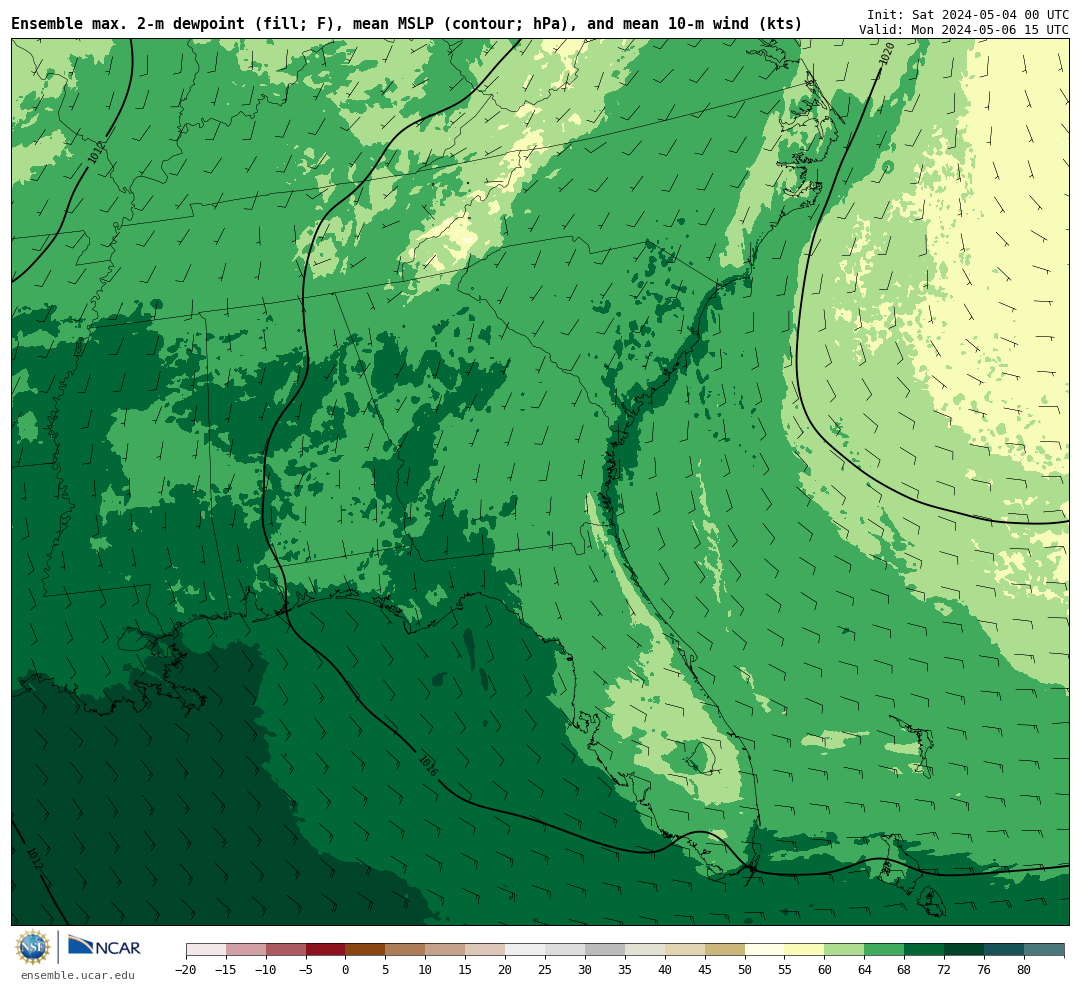Image resolution: width=1080 pixels, height=988 pixels.
Task: Click the 30 colorbar tick label
Action: (x=585, y=970)
